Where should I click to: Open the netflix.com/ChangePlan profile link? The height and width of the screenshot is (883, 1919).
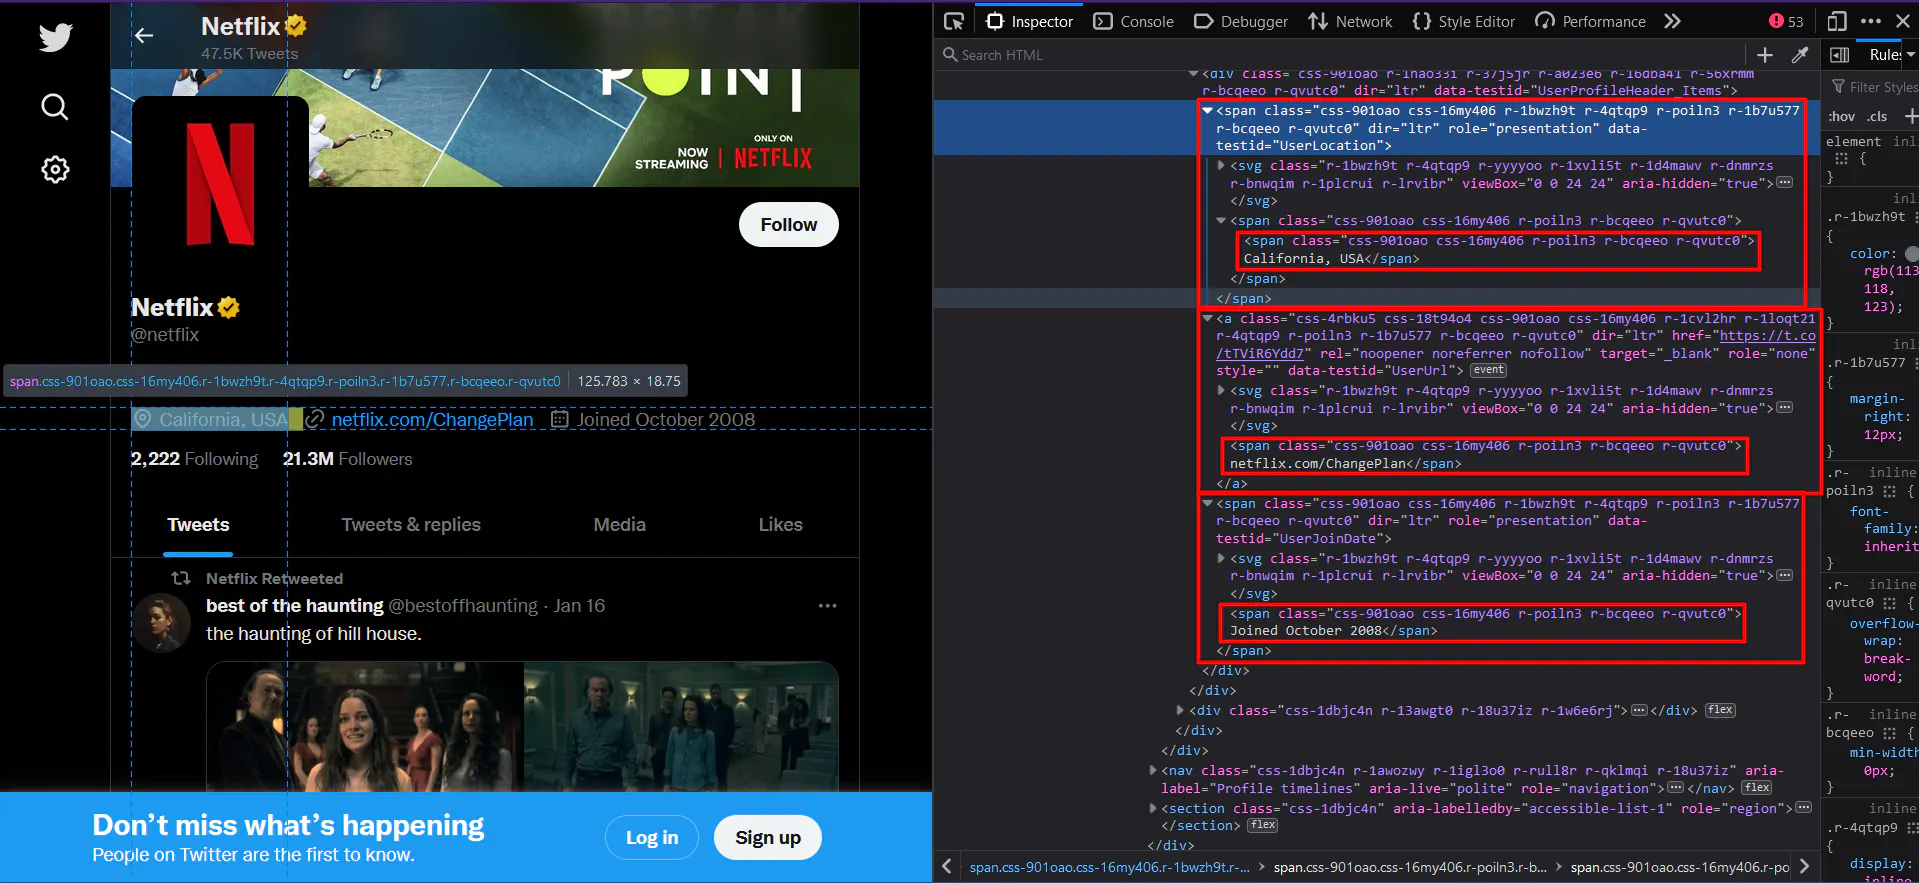point(432,420)
